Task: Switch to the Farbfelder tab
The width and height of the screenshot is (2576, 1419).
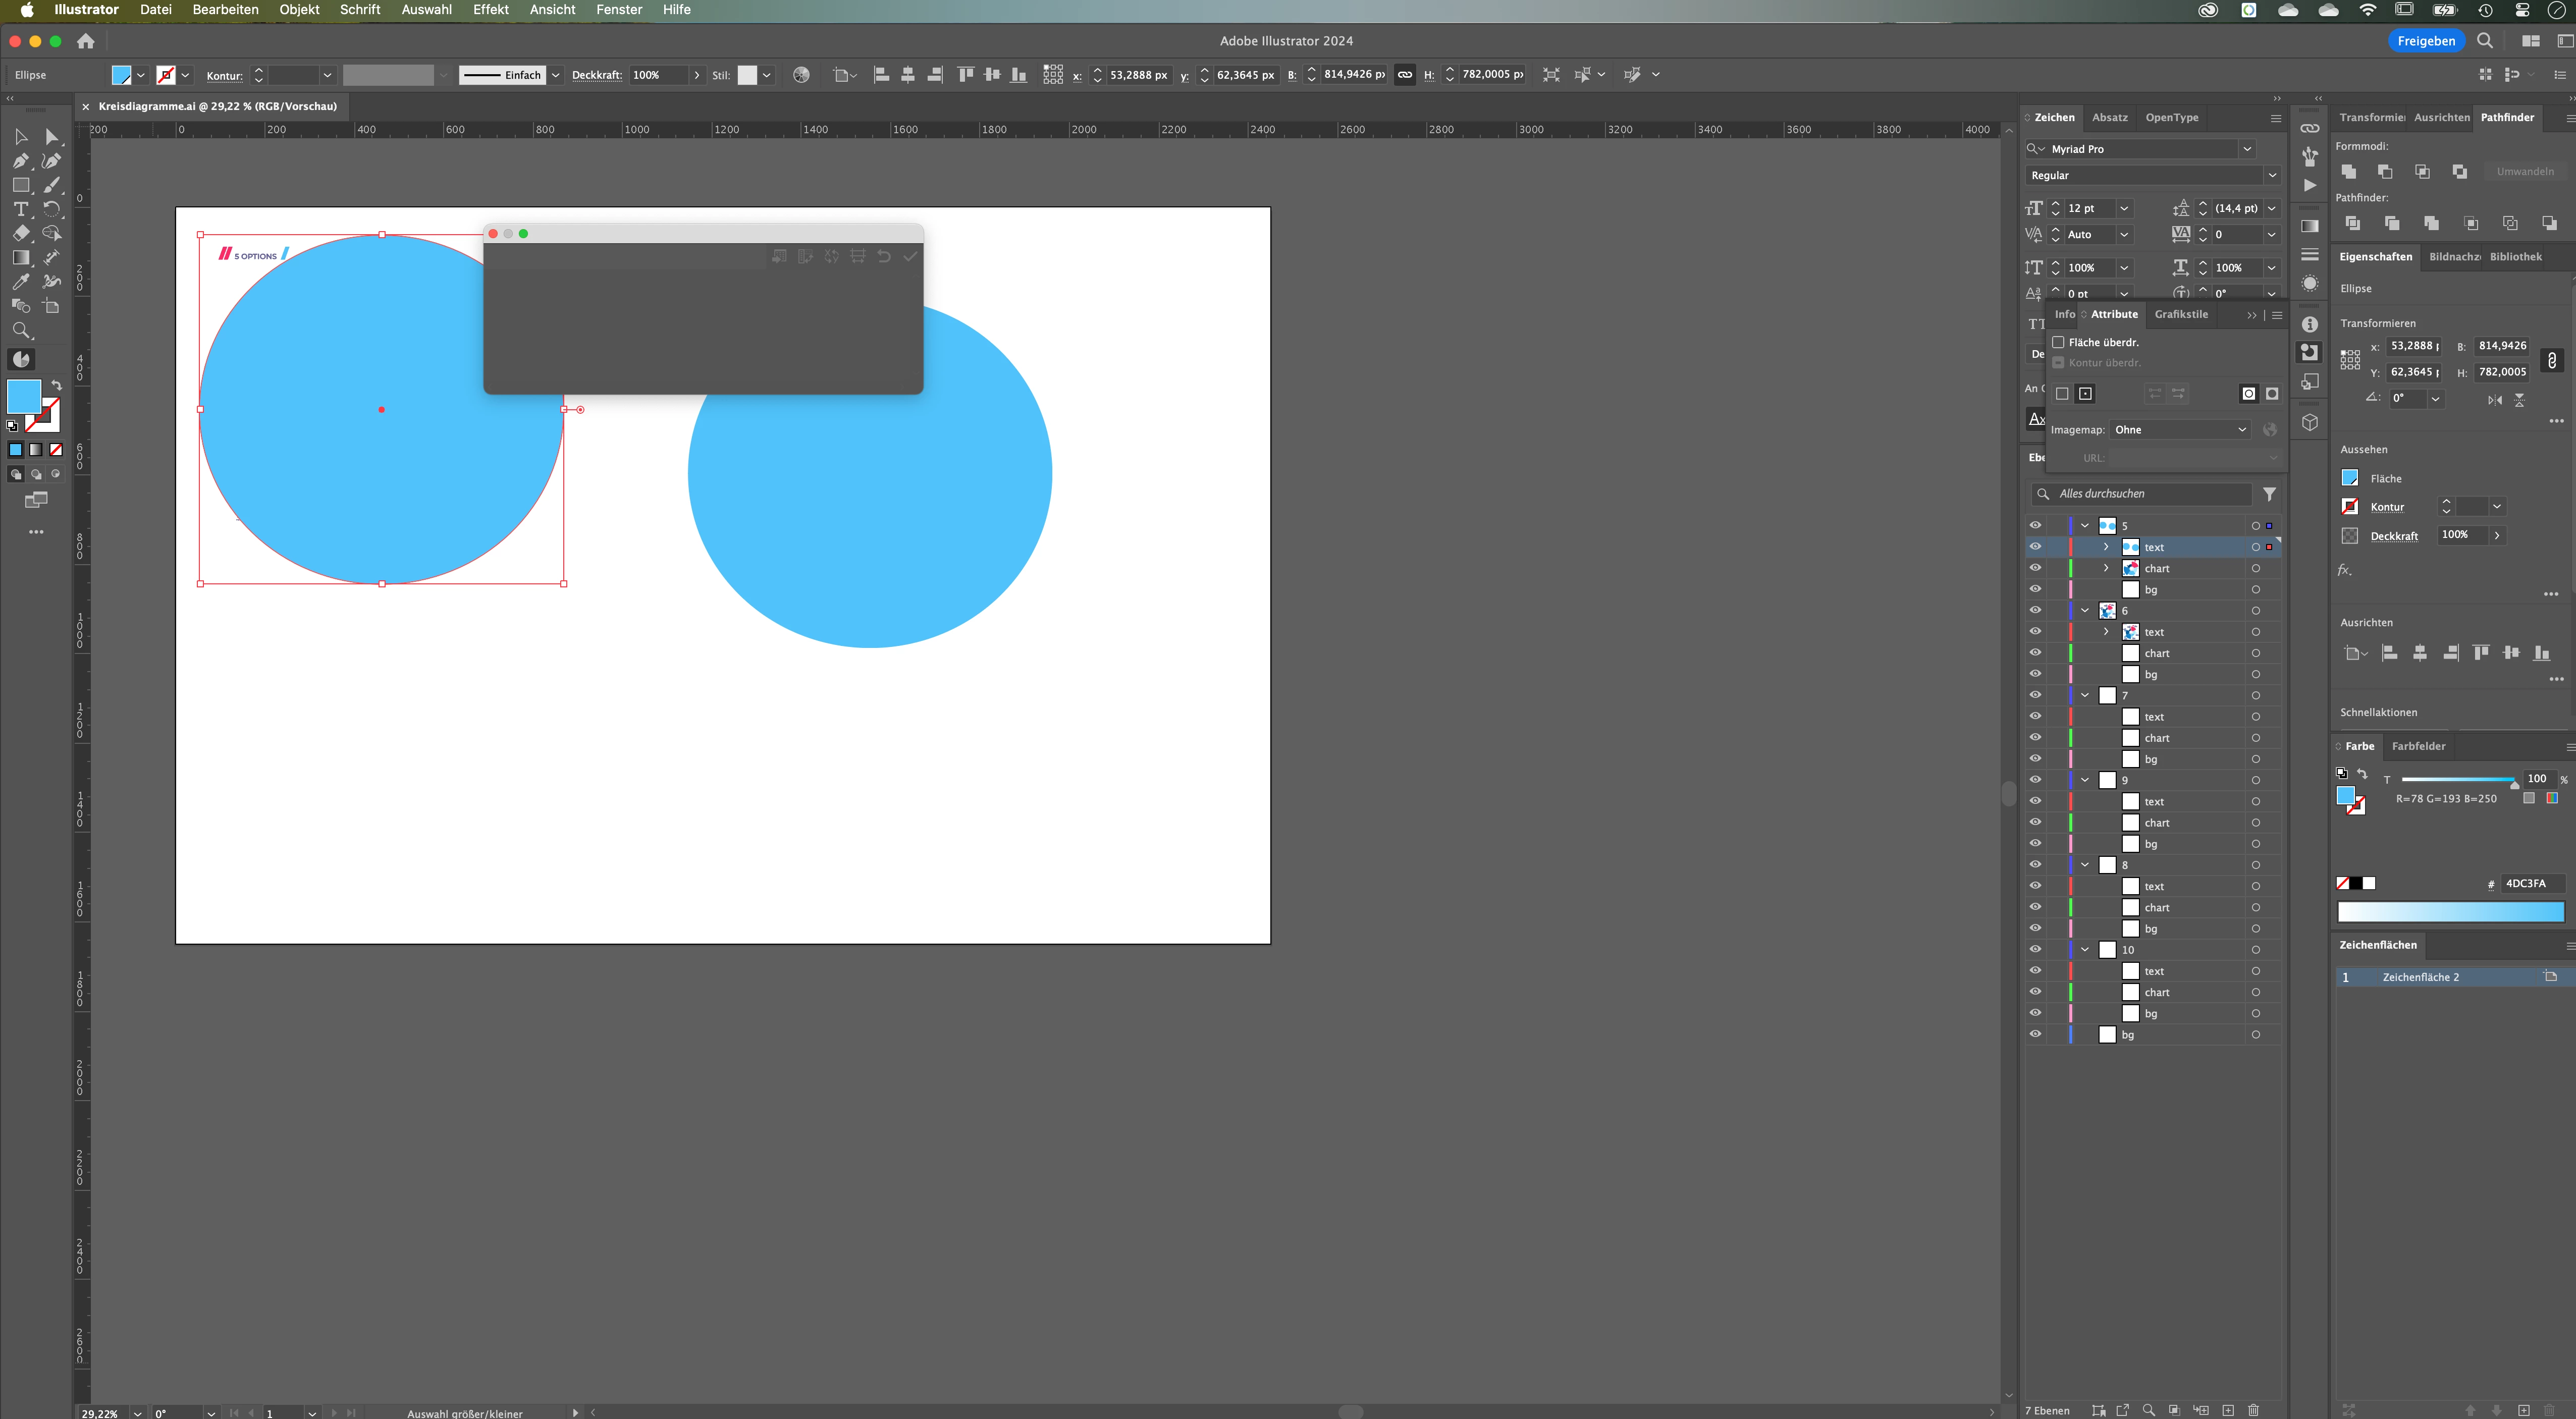Action: [x=2418, y=746]
